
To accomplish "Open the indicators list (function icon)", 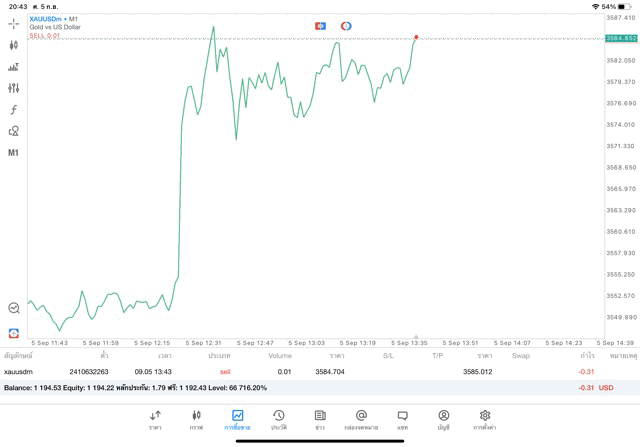I will coord(14,109).
